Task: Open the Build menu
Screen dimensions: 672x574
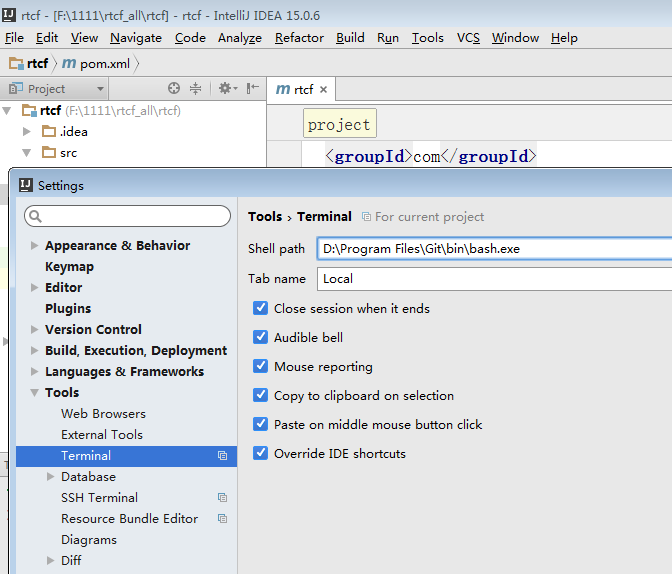Action: coord(350,38)
